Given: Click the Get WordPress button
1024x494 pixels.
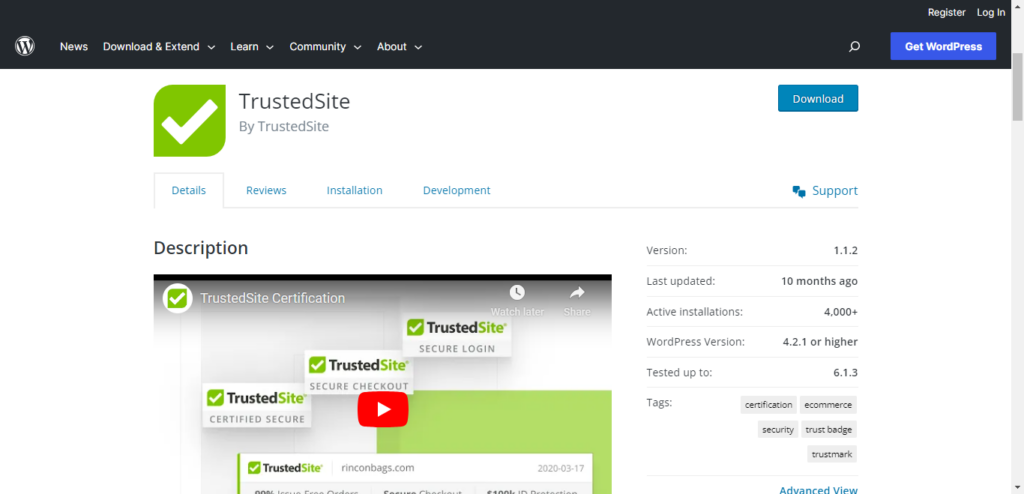Looking at the screenshot, I should [x=943, y=46].
